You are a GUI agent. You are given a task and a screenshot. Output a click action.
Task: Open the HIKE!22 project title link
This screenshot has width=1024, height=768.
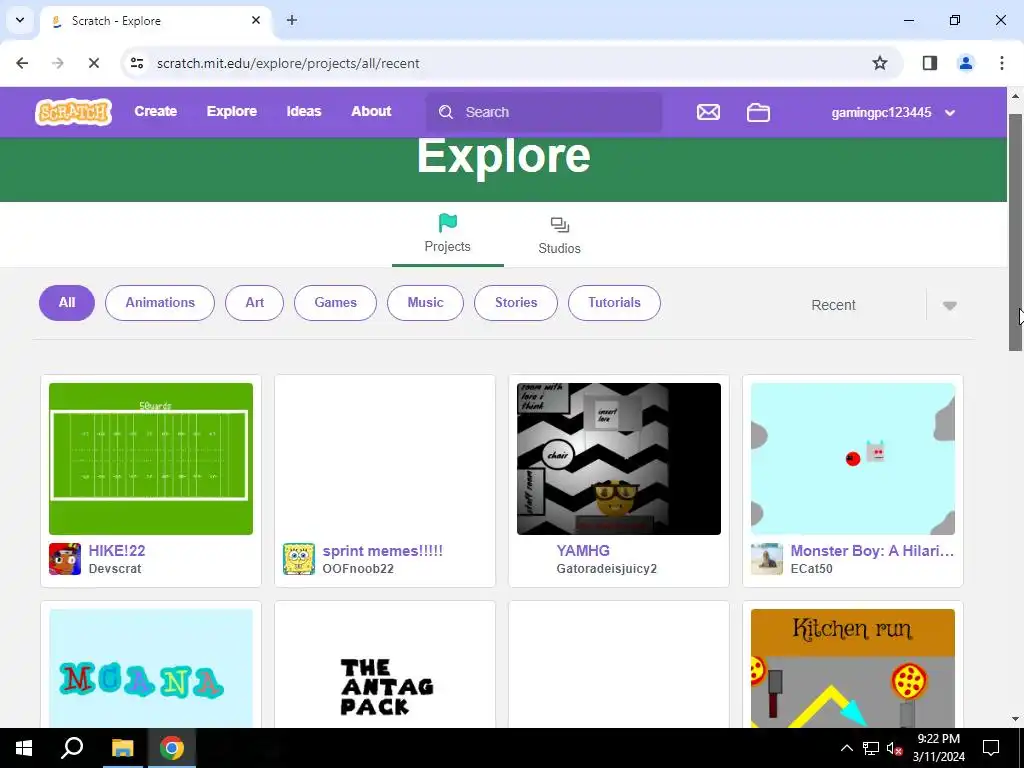tap(117, 551)
